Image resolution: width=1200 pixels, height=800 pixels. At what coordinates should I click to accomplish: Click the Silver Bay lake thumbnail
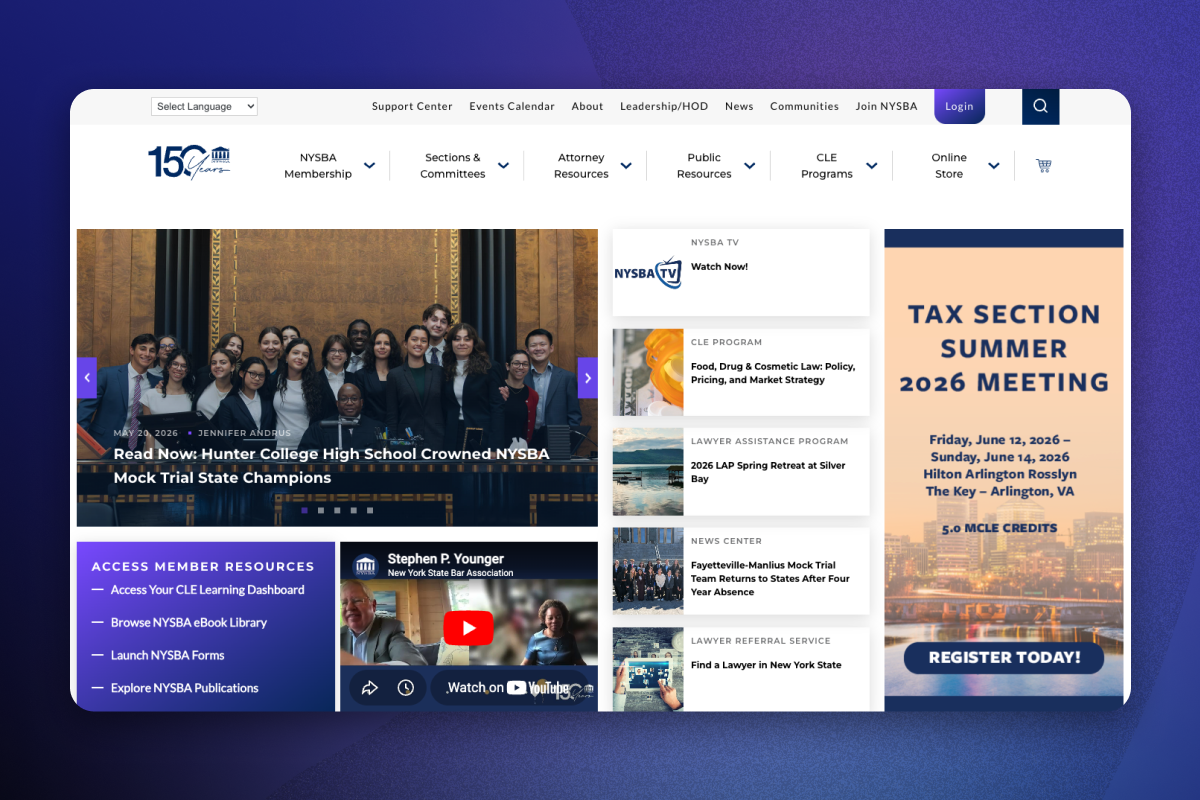[x=648, y=472]
